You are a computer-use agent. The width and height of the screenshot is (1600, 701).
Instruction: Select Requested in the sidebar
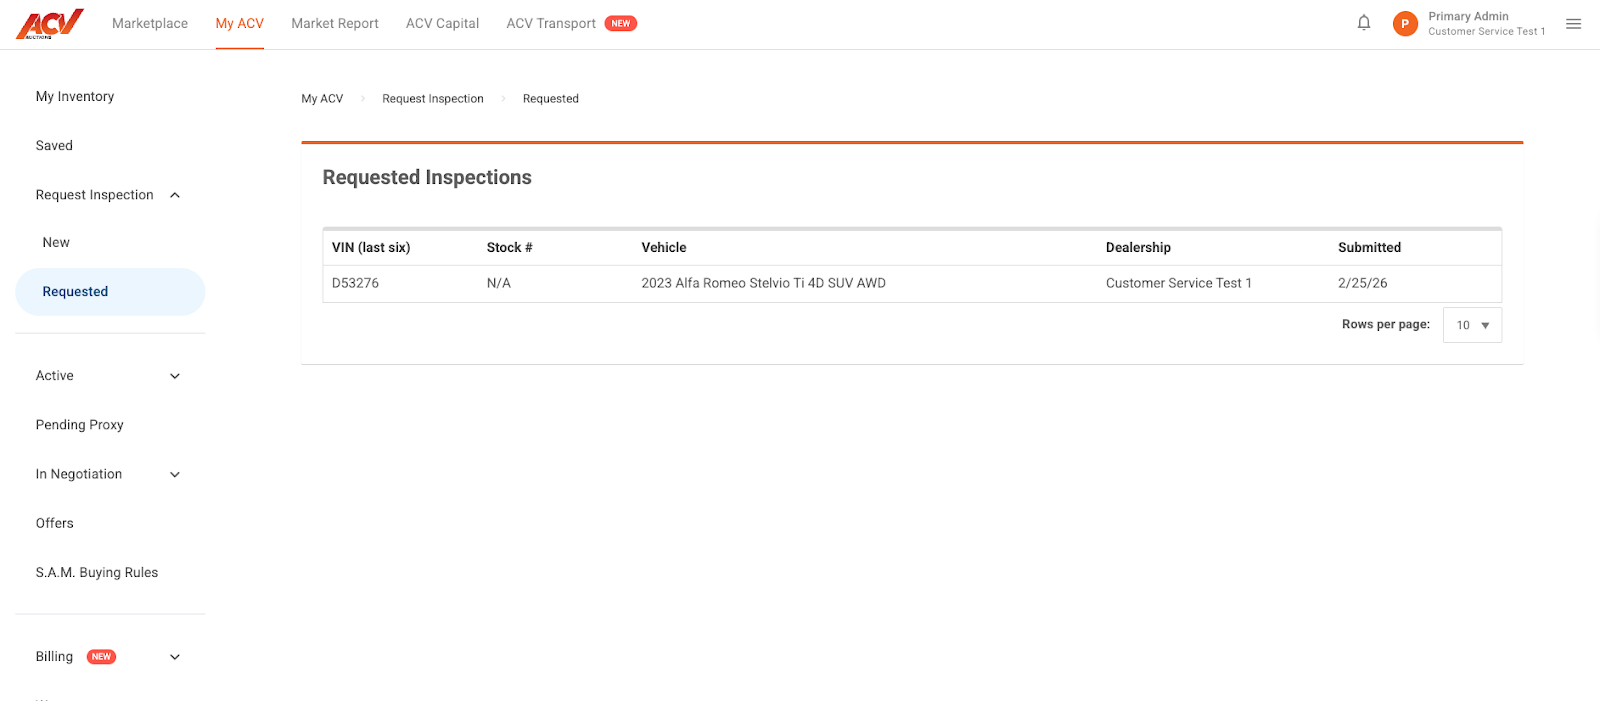(x=110, y=292)
